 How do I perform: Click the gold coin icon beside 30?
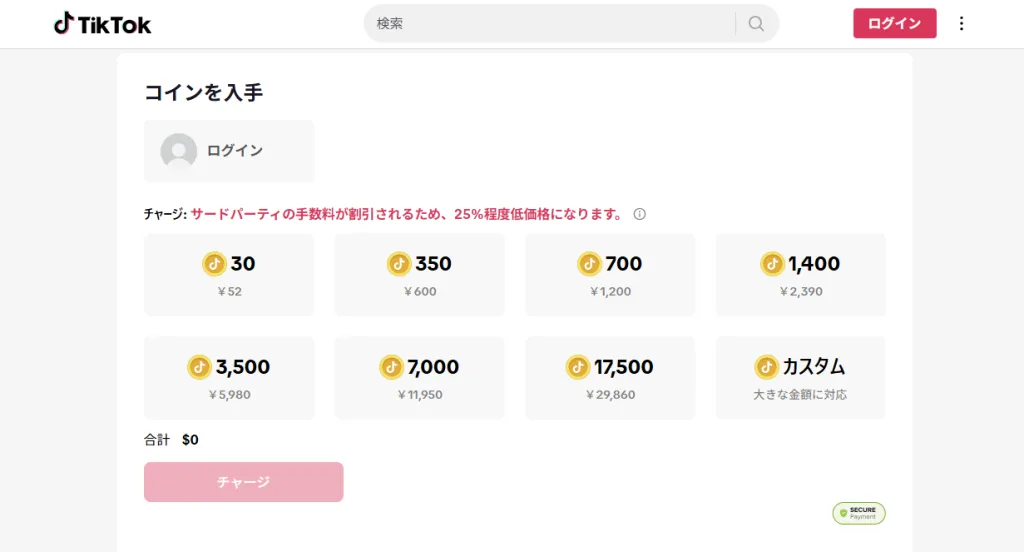click(x=214, y=264)
